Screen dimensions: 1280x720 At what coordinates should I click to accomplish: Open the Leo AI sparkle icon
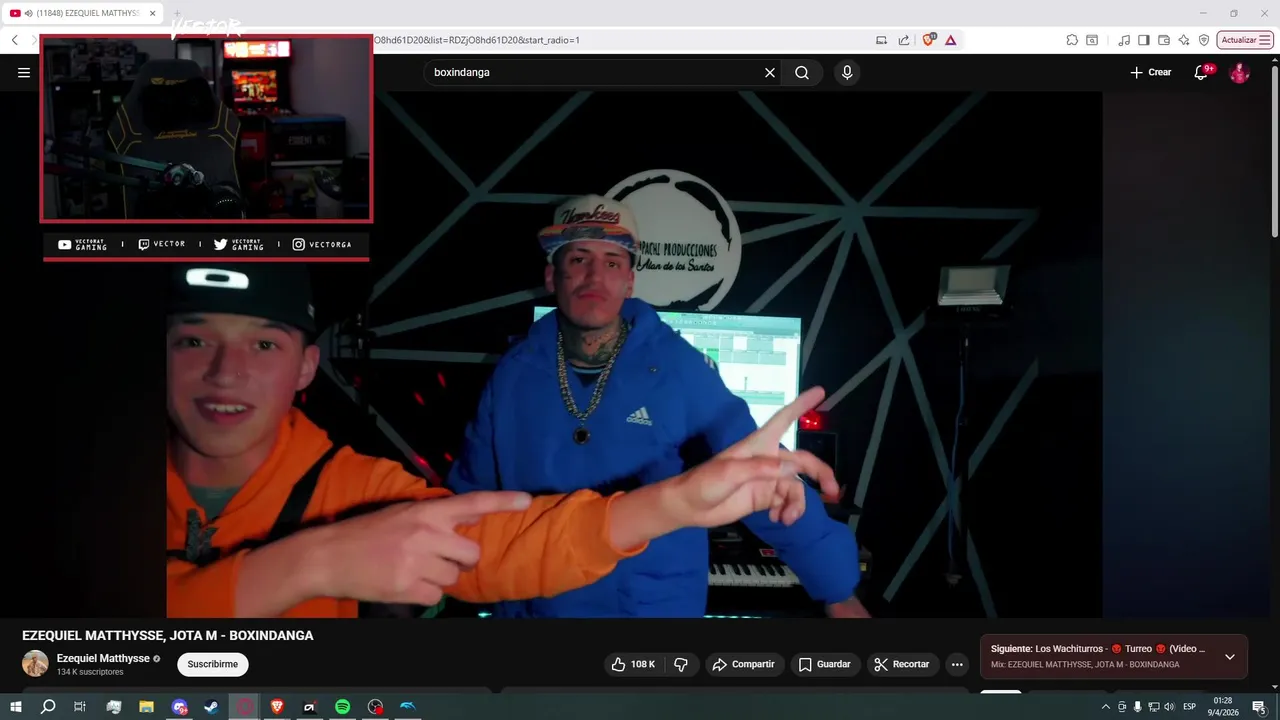point(1184,40)
